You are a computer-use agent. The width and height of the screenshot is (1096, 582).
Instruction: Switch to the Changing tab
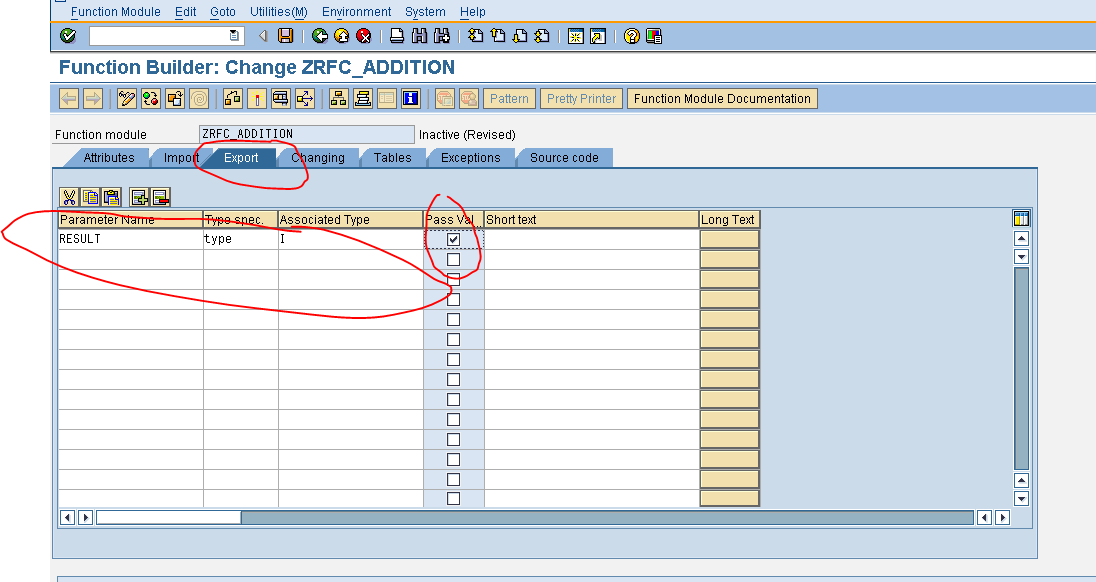click(318, 158)
